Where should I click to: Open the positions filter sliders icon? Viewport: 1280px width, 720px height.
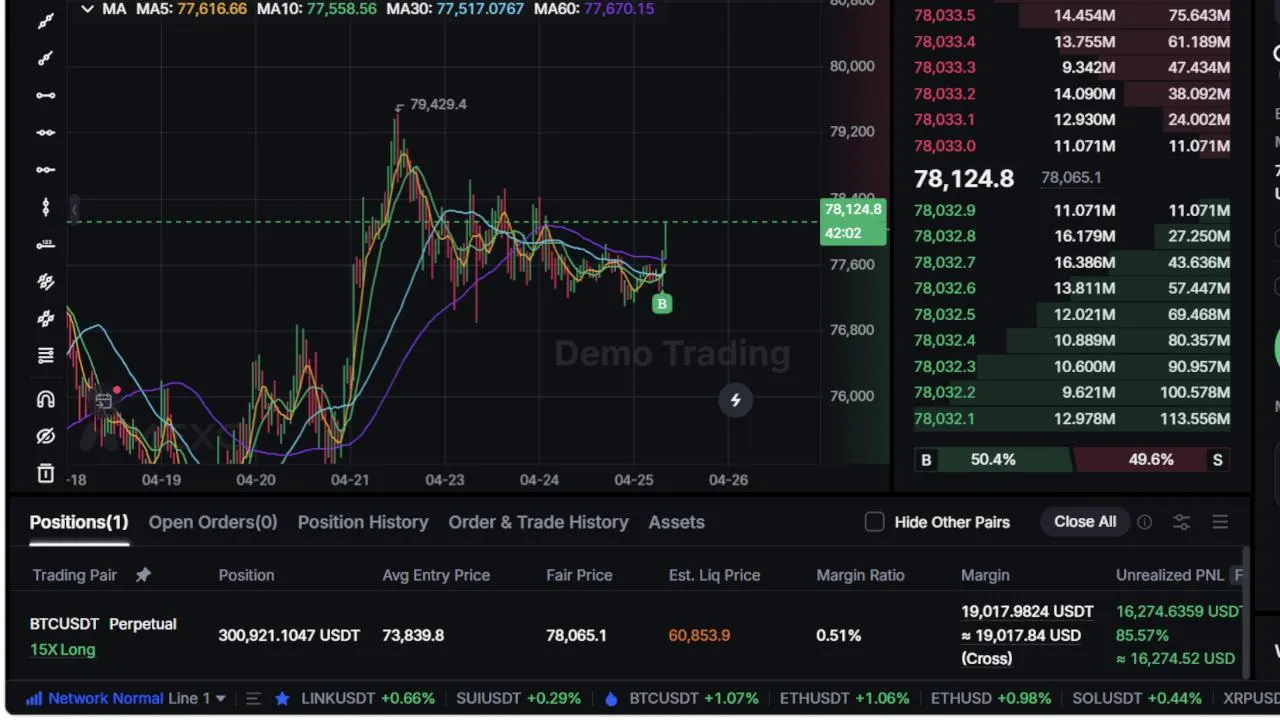coord(1181,522)
